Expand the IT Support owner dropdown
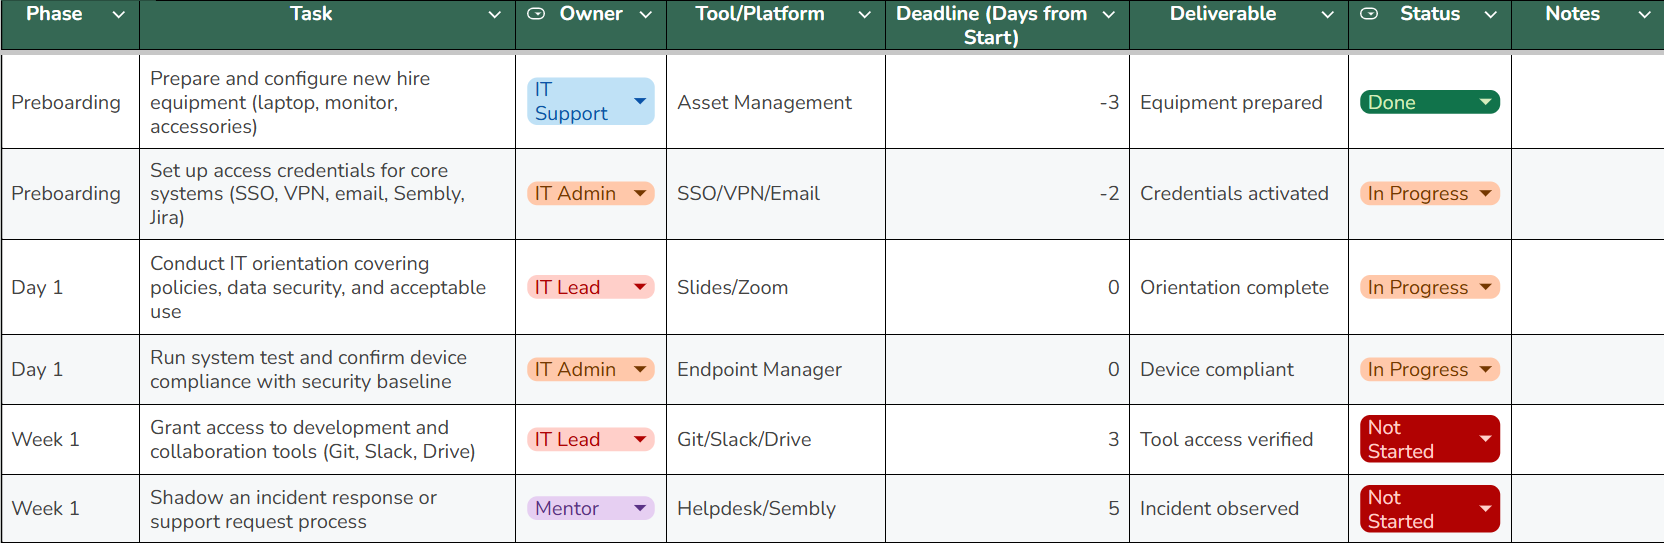The image size is (1664, 543). (x=639, y=101)
